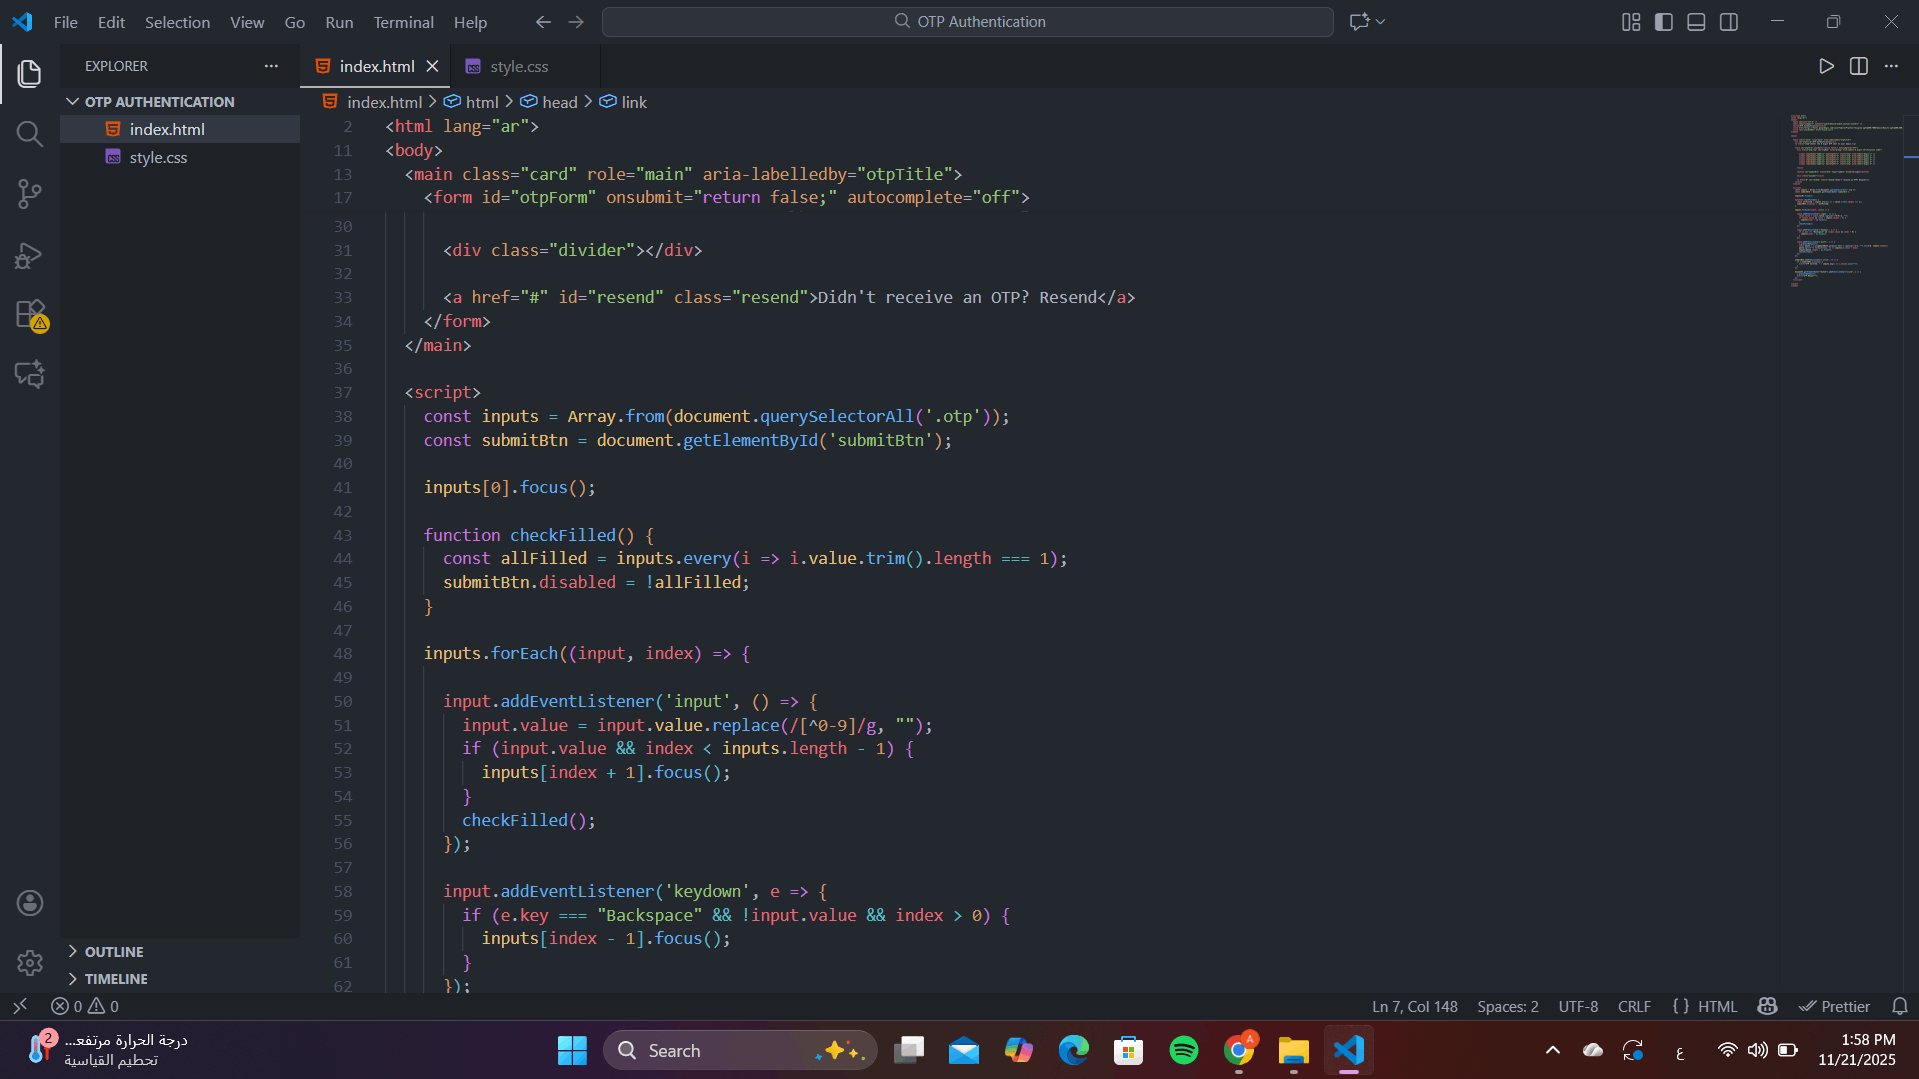Open the Extensions view

point(30,315)
